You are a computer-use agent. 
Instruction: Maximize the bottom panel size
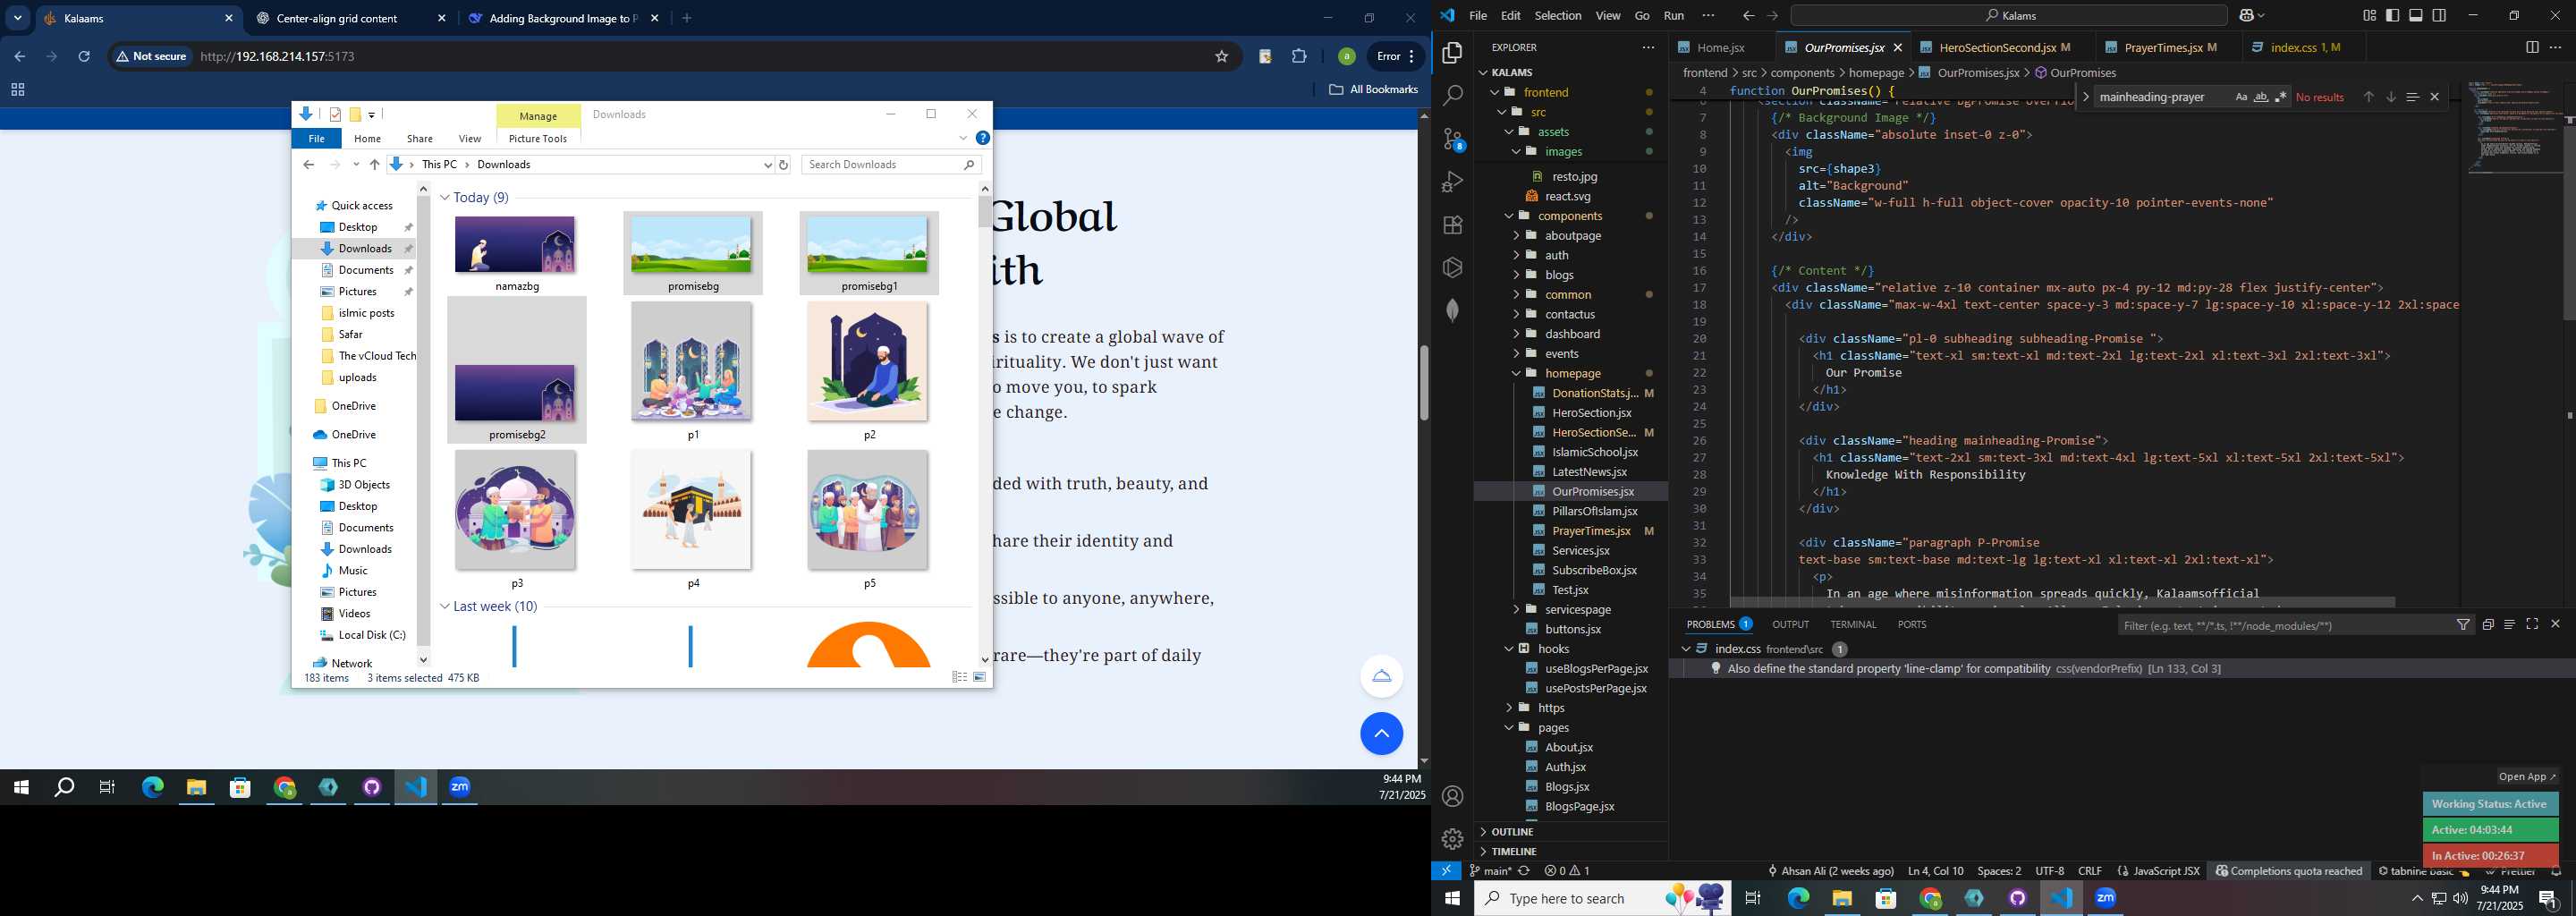click(2531, 624)
